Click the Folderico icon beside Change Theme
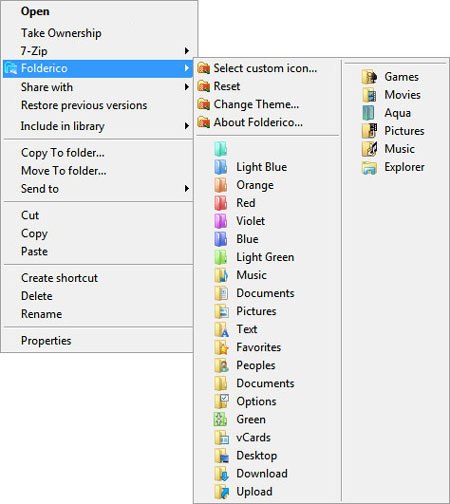 point(203,104)
